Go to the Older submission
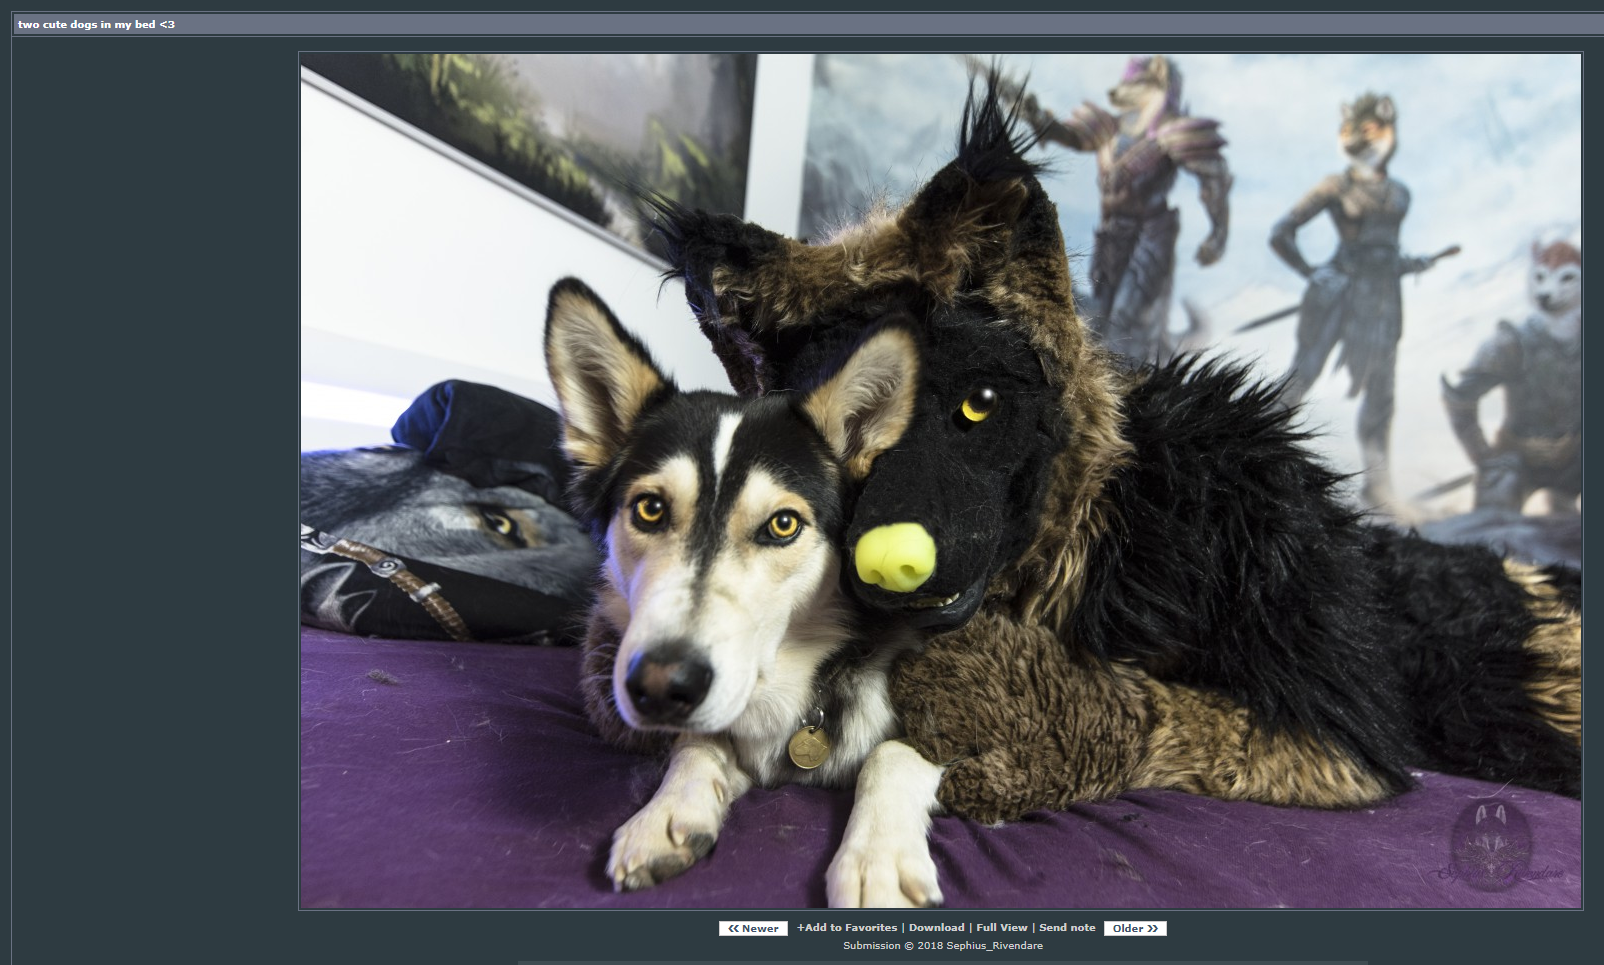Viewport: 1604px width, 965px height. [x=1135, y=928]
